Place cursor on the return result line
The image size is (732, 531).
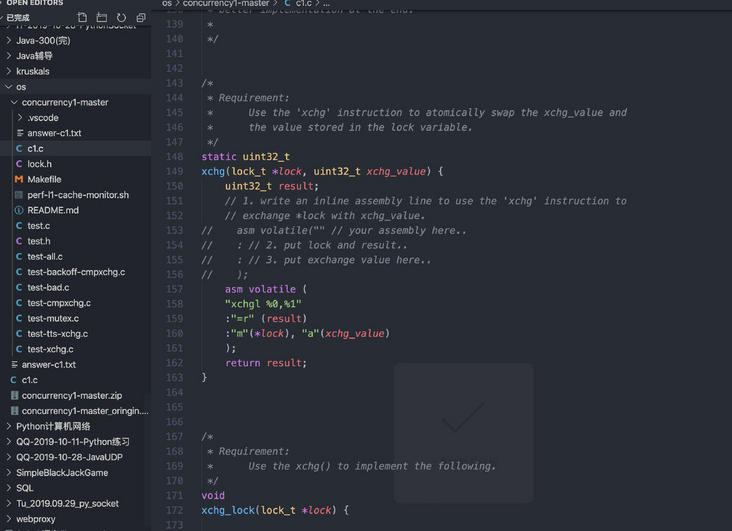coord(266,363)
